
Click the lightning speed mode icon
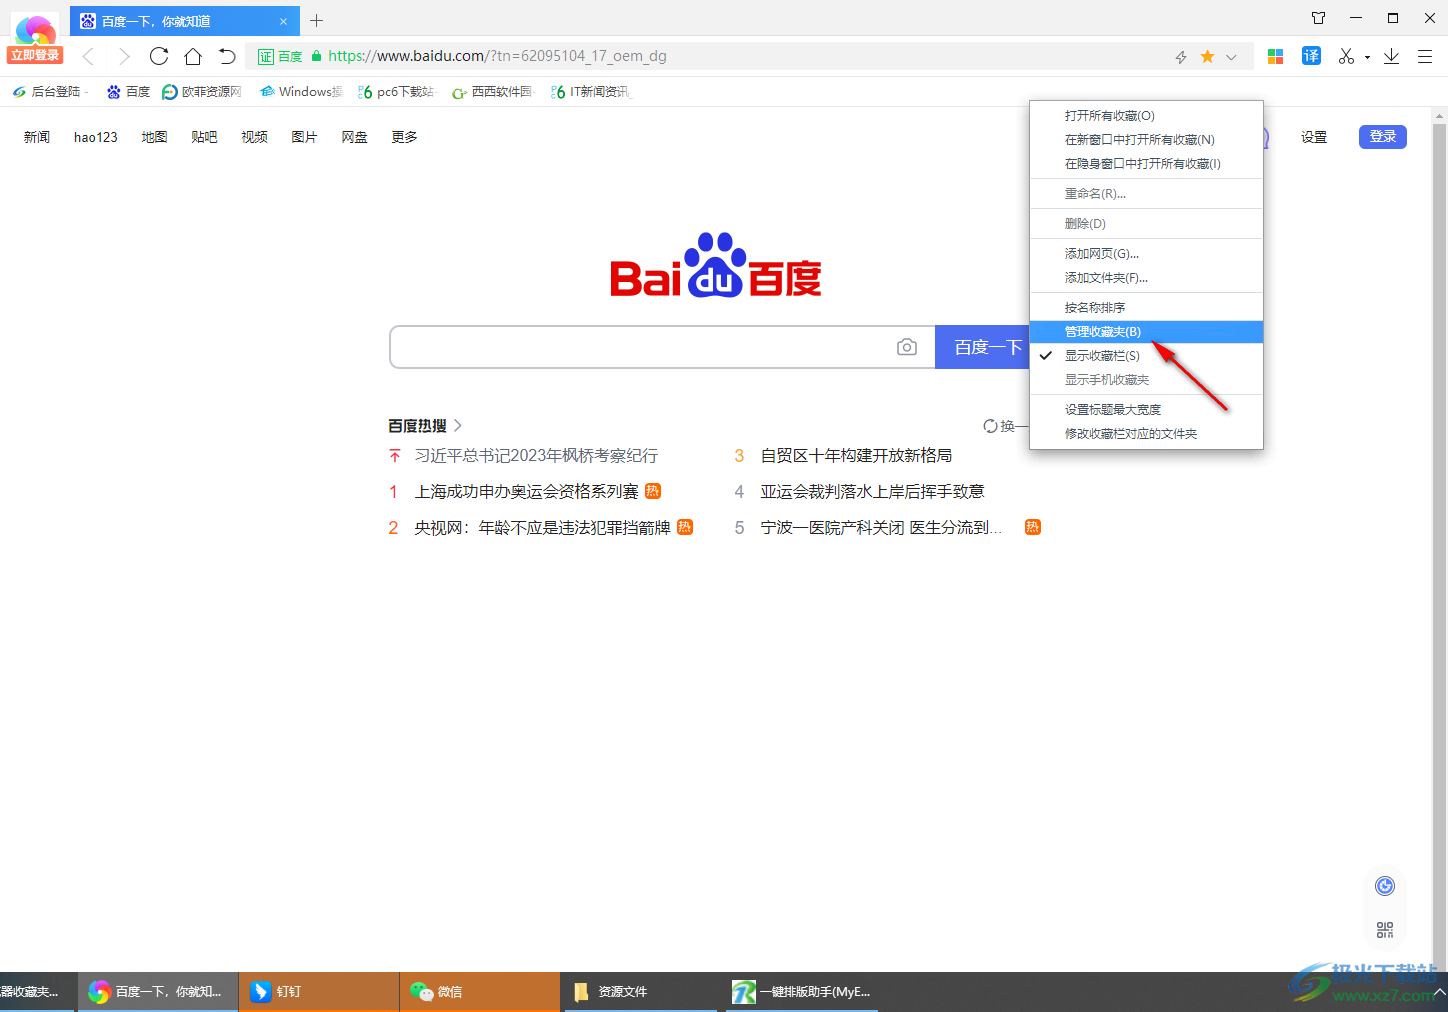pos(1181,57)
